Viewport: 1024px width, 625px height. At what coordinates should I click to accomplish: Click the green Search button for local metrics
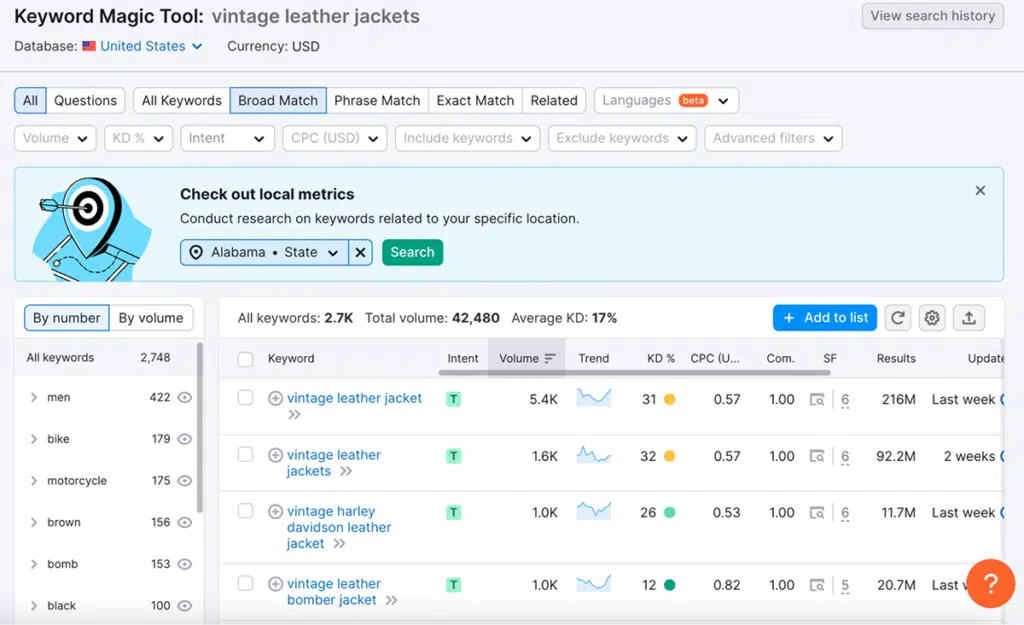[412, 252]
